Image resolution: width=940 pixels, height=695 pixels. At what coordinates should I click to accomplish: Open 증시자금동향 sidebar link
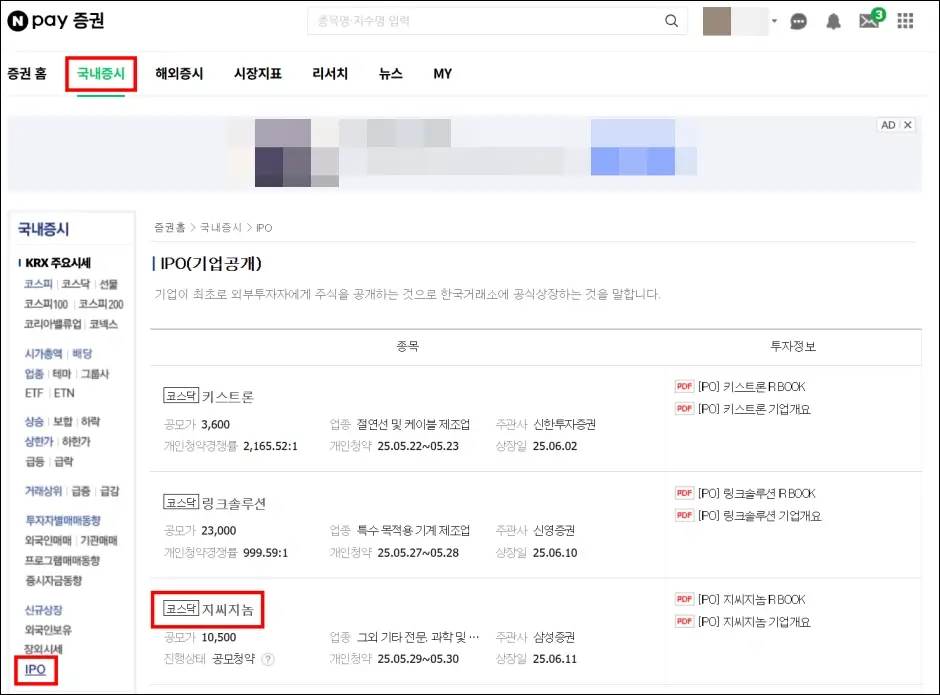pos(53,580)
